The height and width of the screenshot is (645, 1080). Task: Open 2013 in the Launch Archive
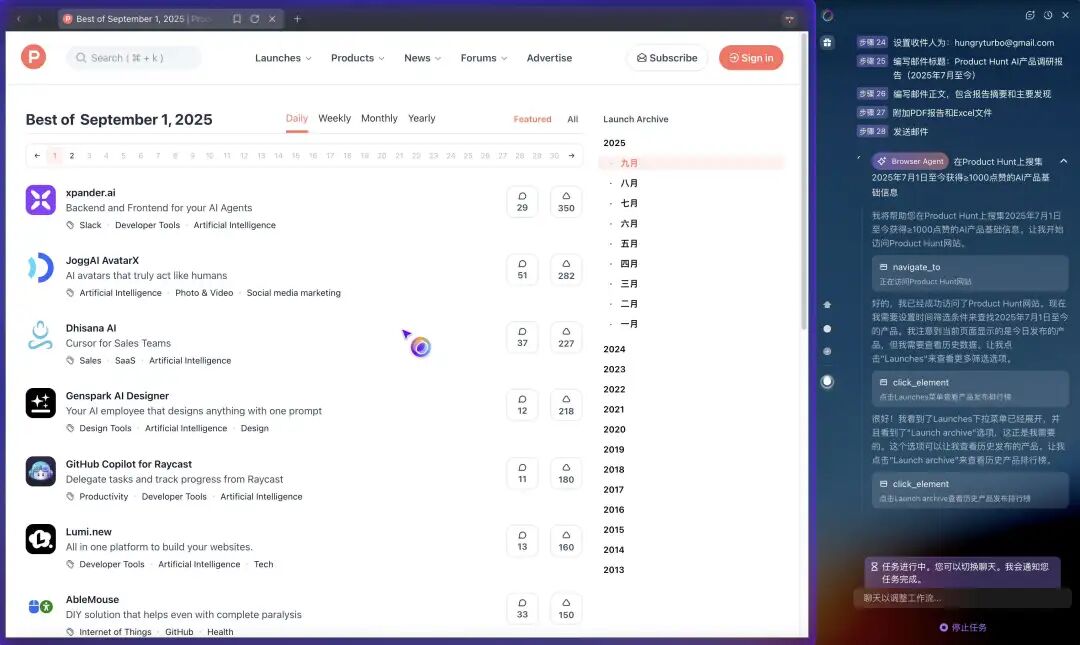(614, 570)
